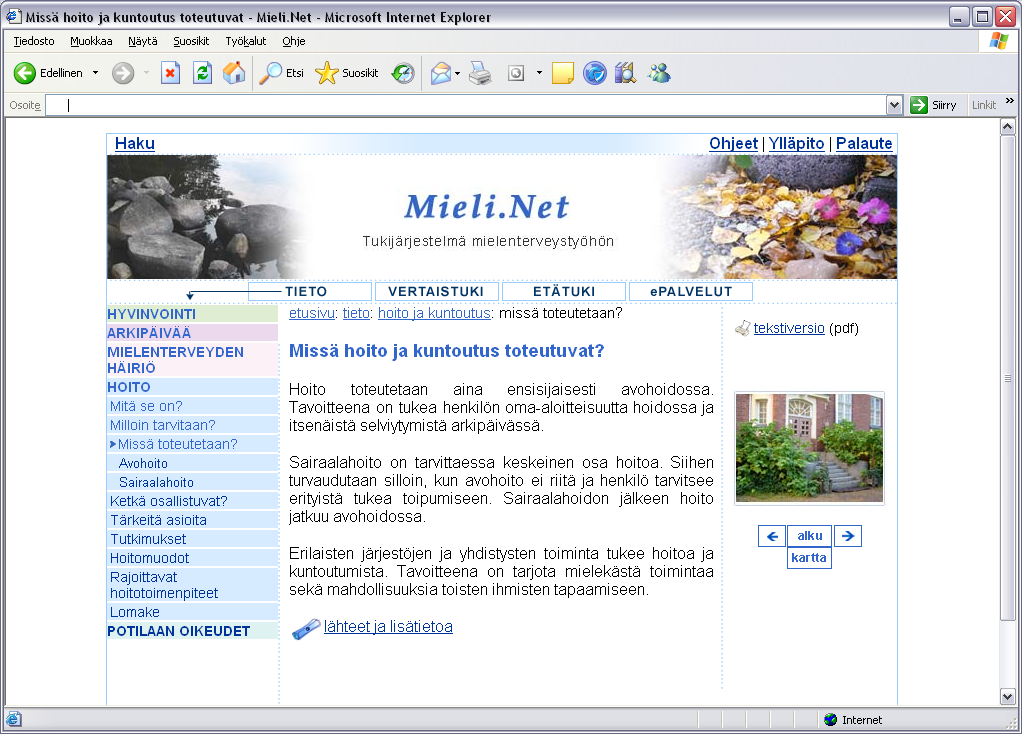Open the forward button history dropdown arrow

click(146, 73)
